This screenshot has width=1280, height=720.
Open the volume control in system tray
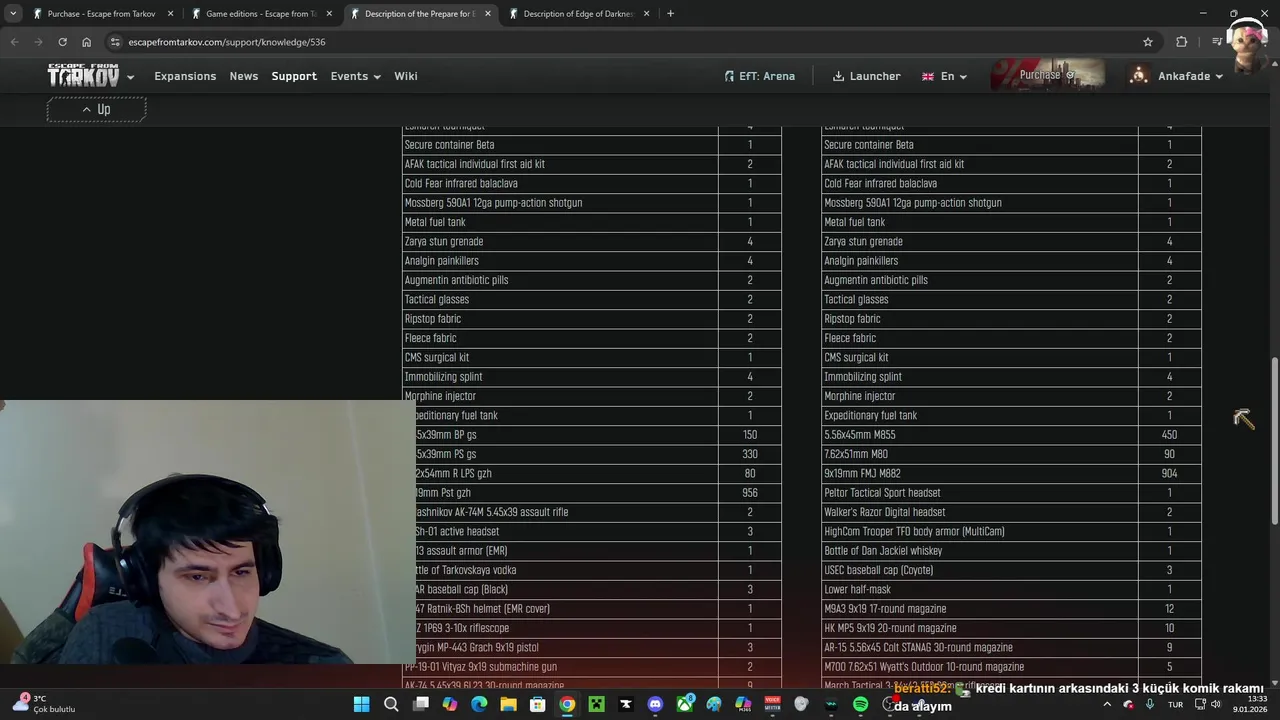1216,704
